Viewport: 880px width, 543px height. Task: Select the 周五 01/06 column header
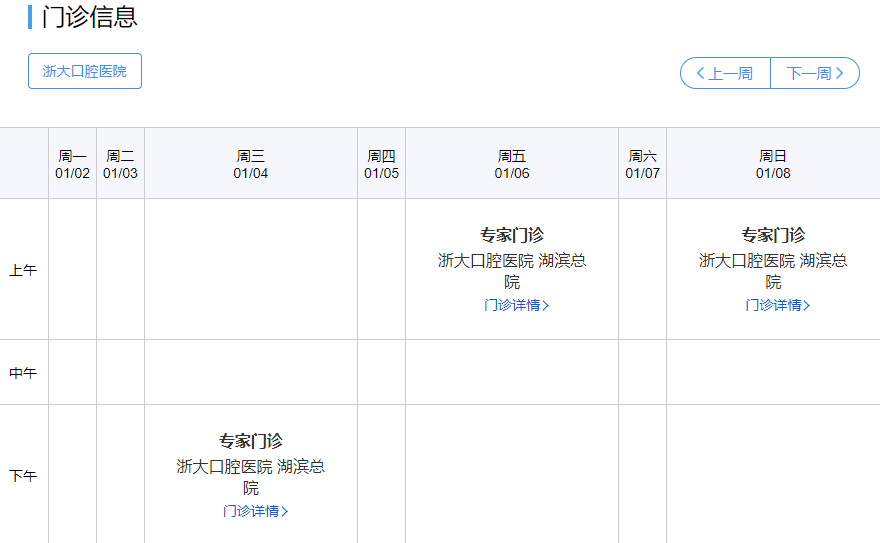pos(512,164)
